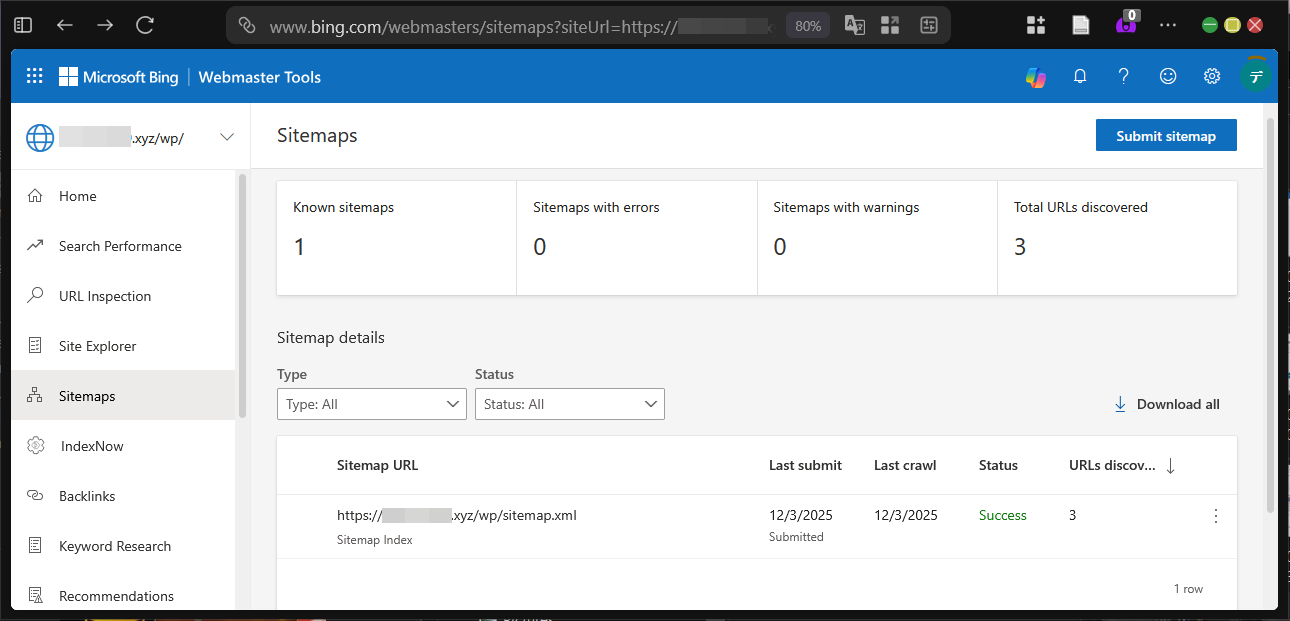
Task: Click the 80% zoom indicator
Action: pos(807,25)
